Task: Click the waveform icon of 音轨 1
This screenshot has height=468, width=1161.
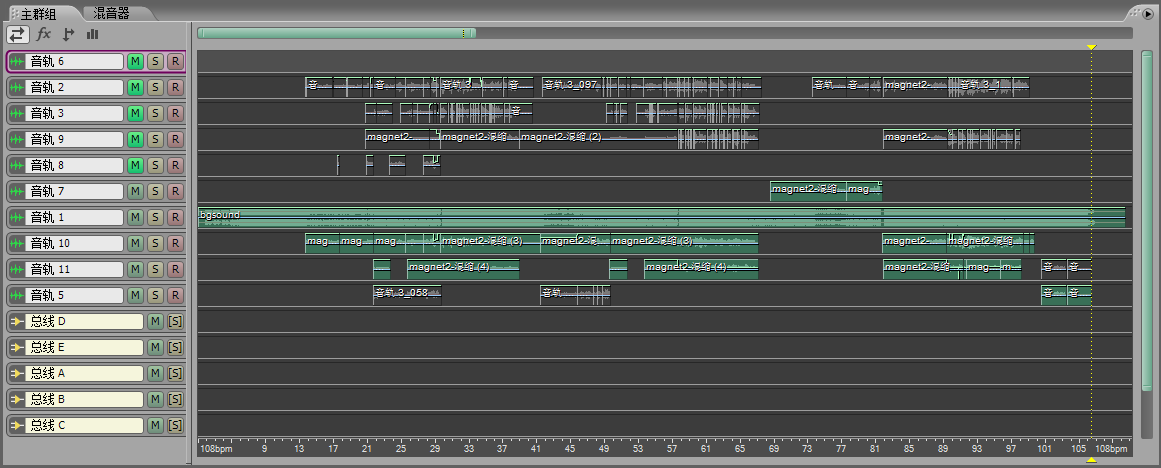Action: point(16,218)
